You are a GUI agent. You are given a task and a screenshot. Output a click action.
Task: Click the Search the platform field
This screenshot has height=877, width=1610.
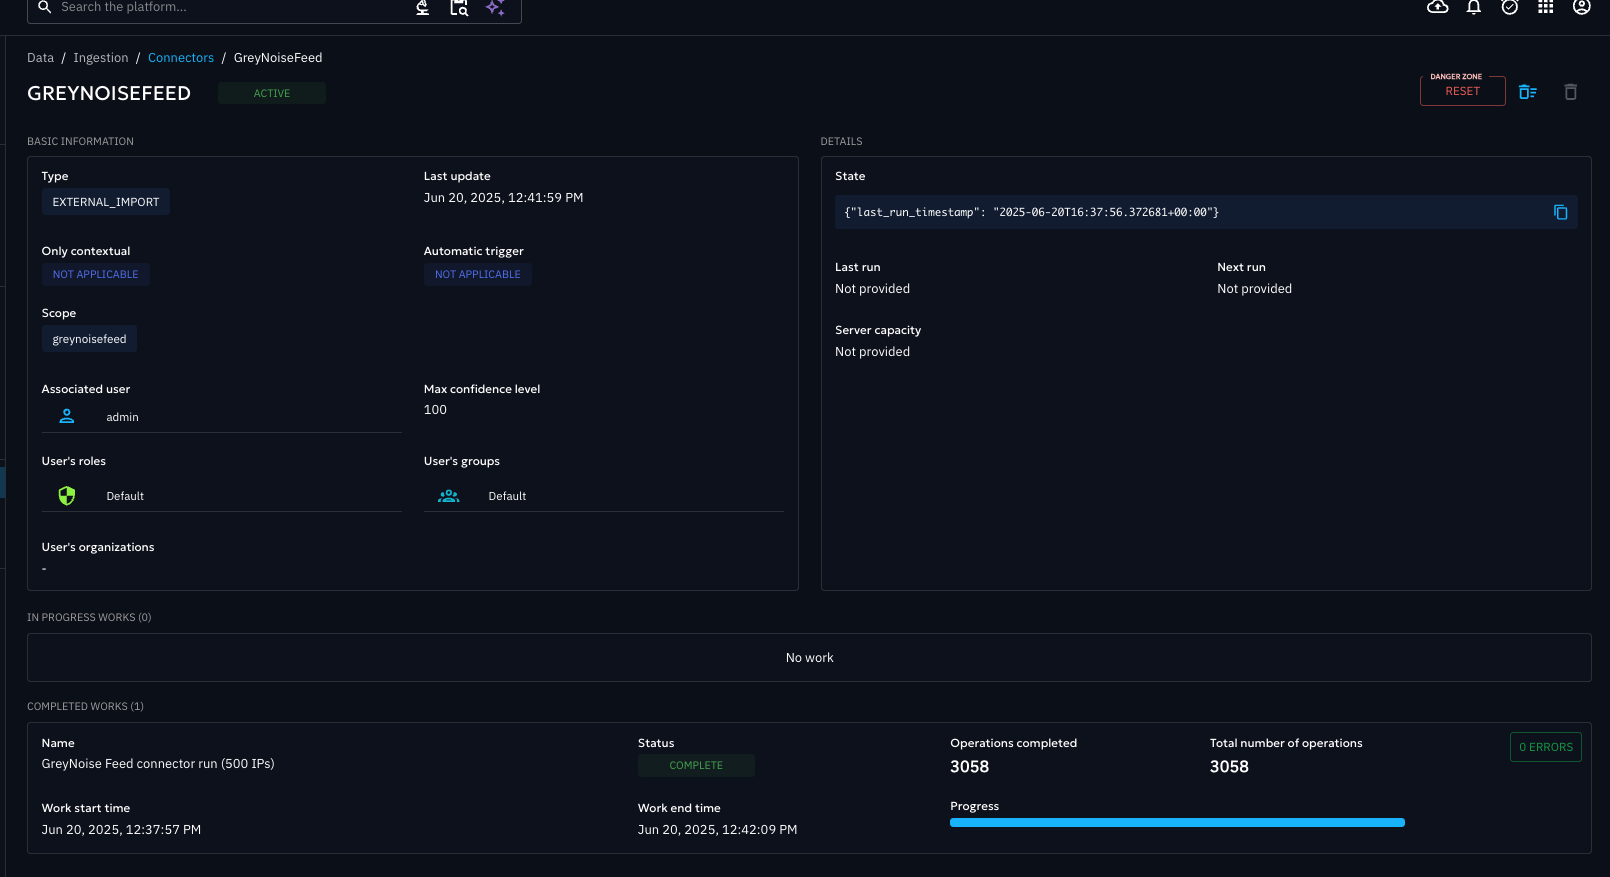230,7
